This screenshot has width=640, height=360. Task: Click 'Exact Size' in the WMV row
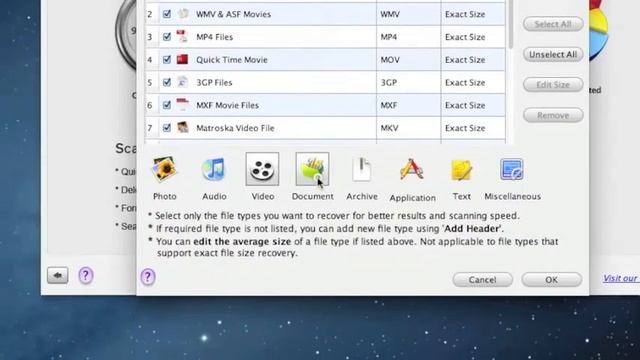(x=465, y=14)
